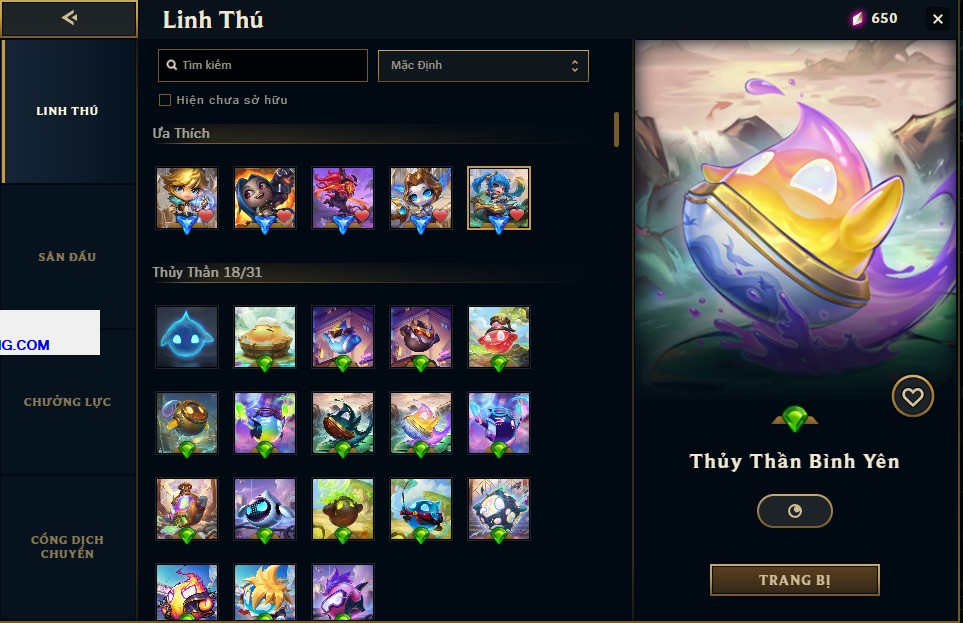Focus the Tìm kiếm search field
This screenshot has width=963, height=623.
coord(263,65)
